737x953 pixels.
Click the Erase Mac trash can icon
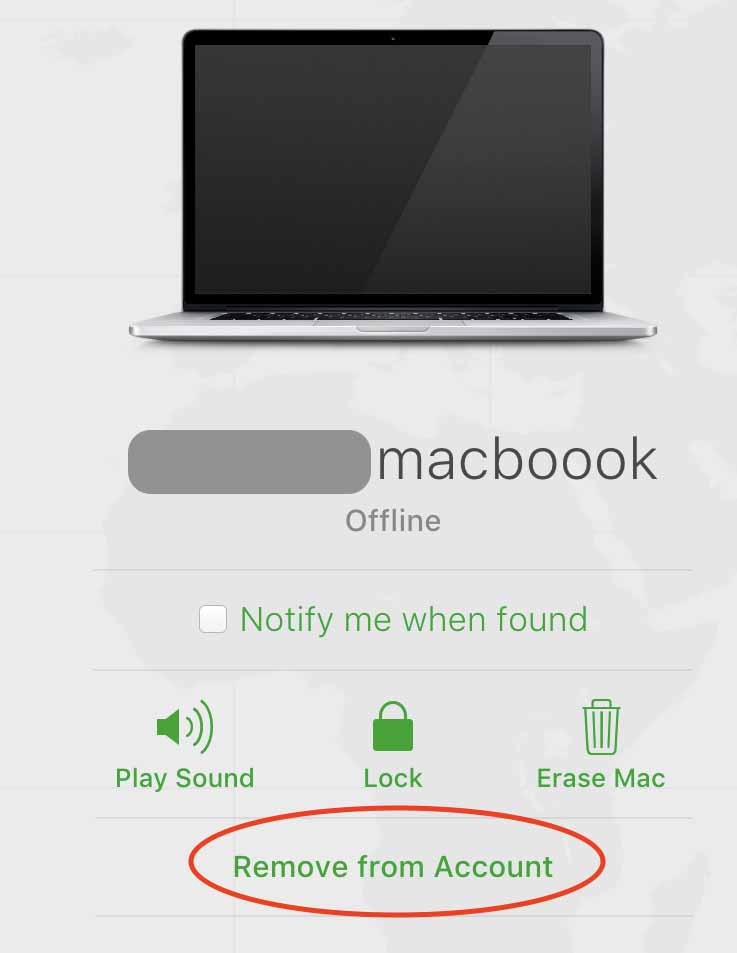601,727
